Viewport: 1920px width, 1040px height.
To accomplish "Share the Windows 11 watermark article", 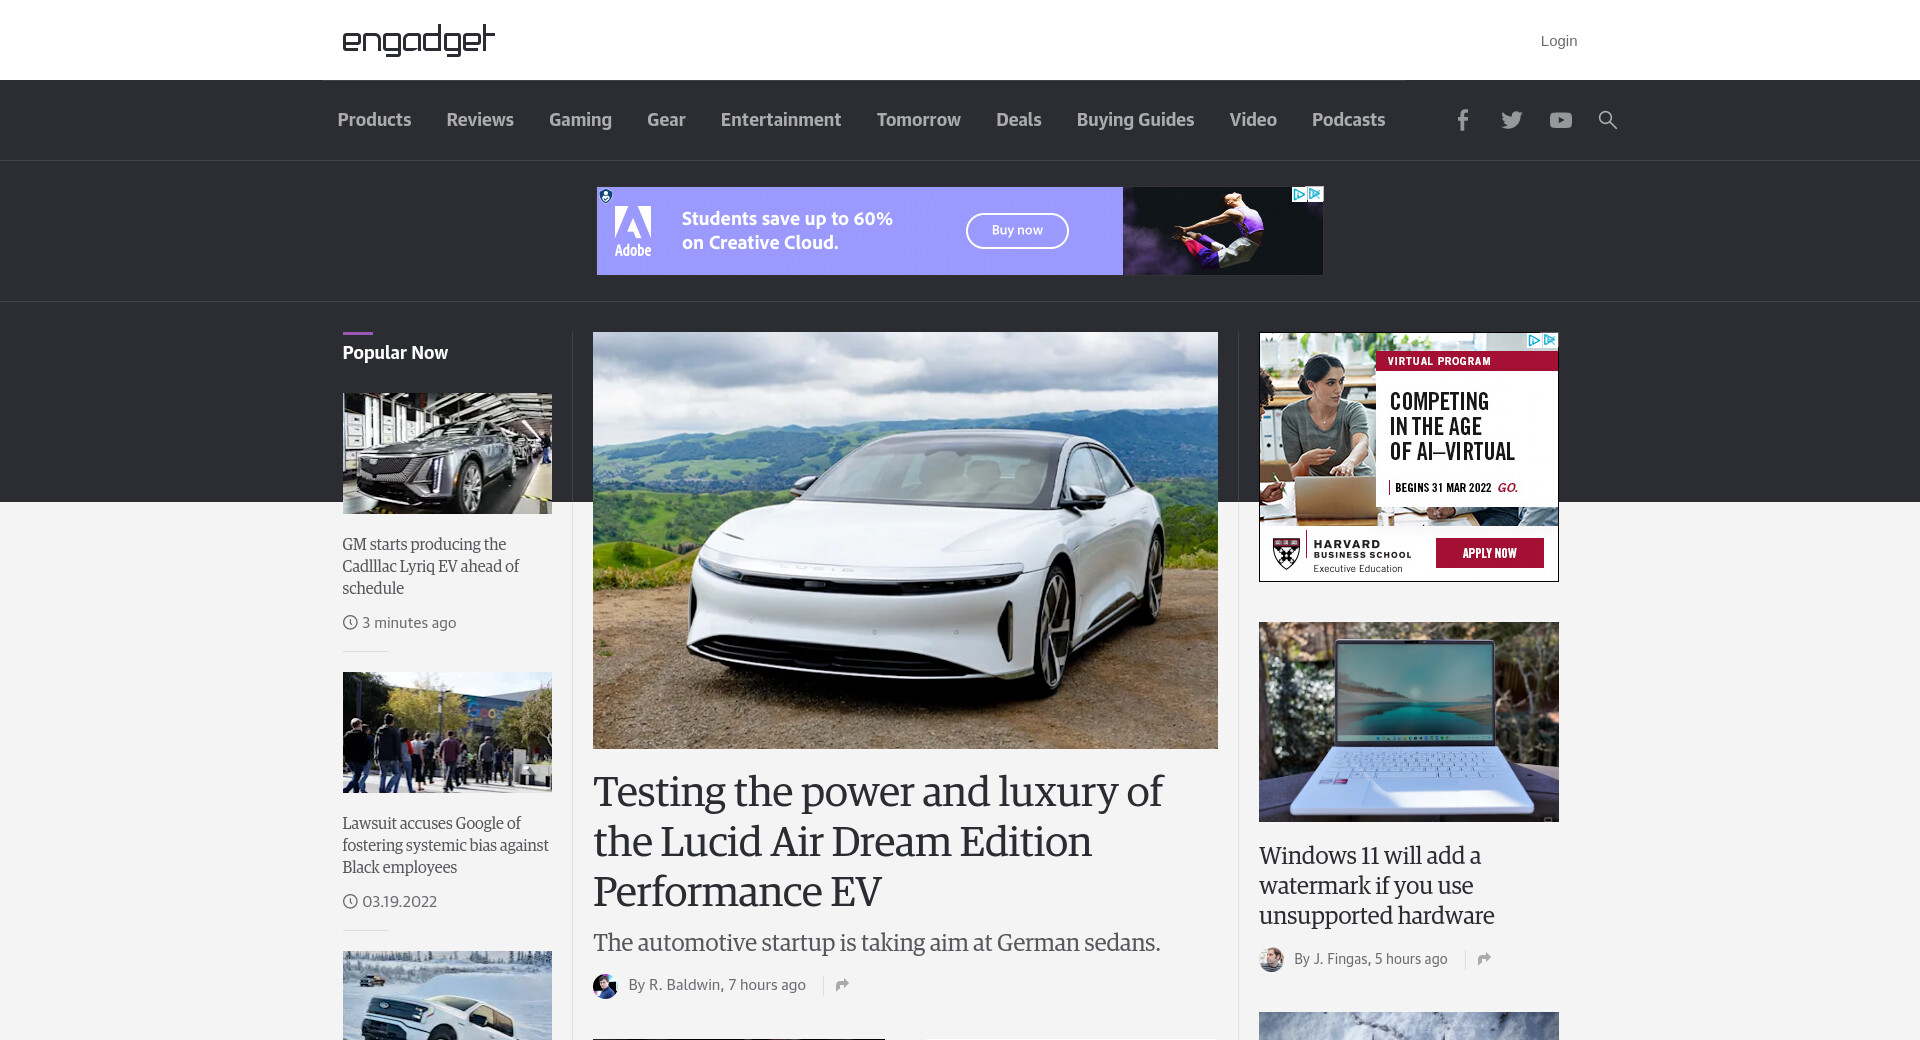I will click(1484, 959).
